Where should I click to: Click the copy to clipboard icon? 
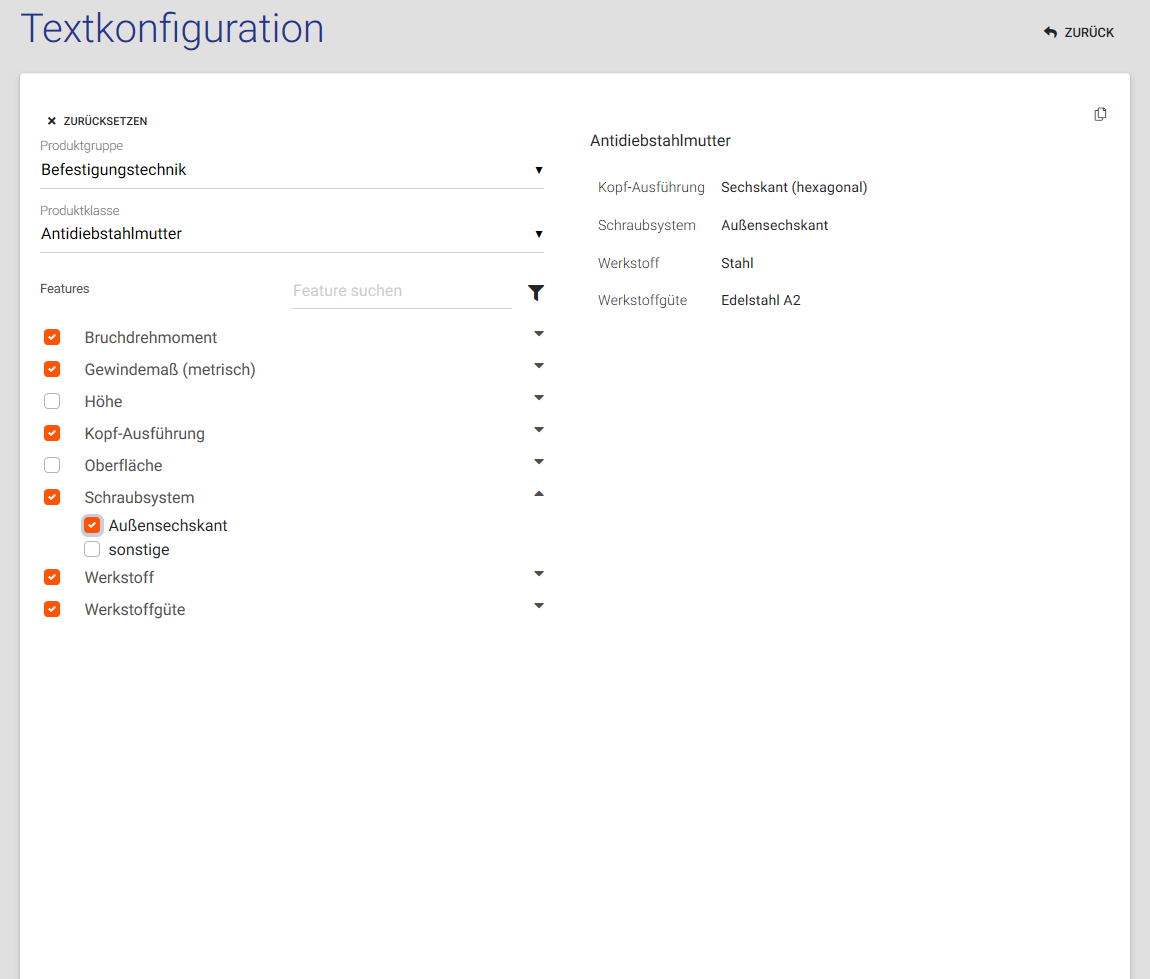click(1100, 114)
